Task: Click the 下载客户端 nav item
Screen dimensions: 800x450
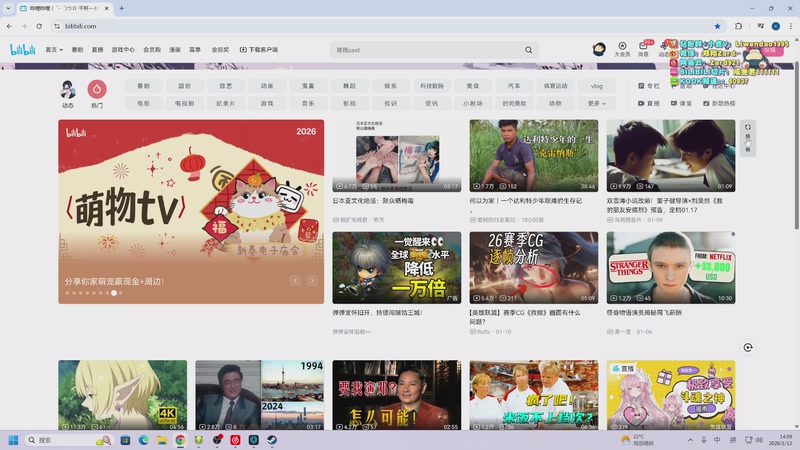Action: [x=259, y=49]
